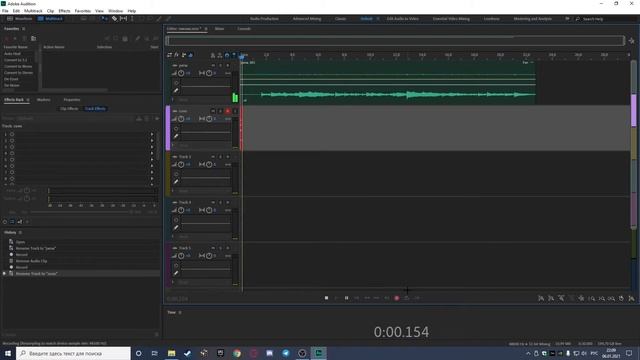Viewport: 640px width, 360px height.
Task: Click the Loop playback button
Action: pos(407,298)
